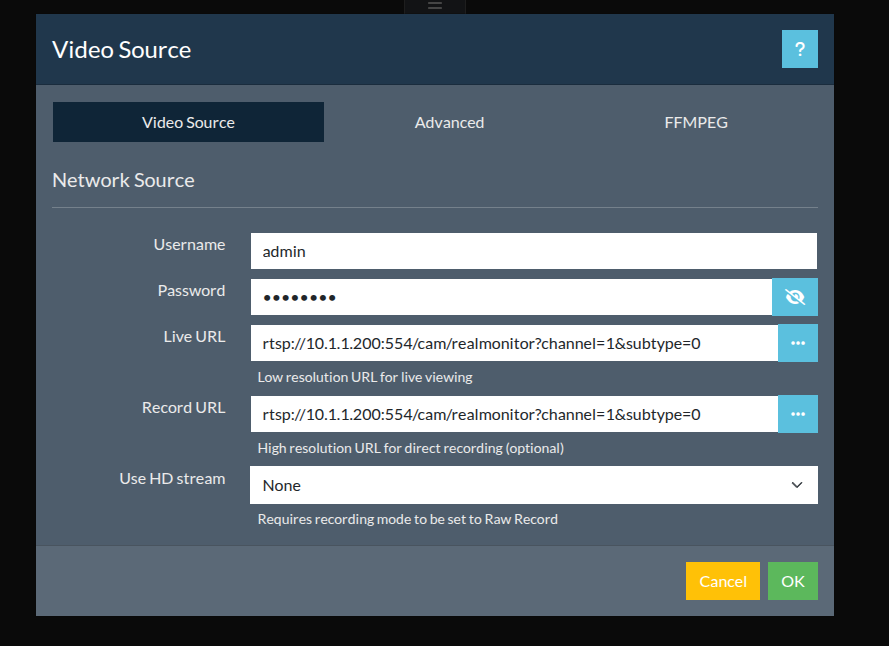Select the FFMPEG tab
This screenshot has height=646, width=889.
pos(696,122)
